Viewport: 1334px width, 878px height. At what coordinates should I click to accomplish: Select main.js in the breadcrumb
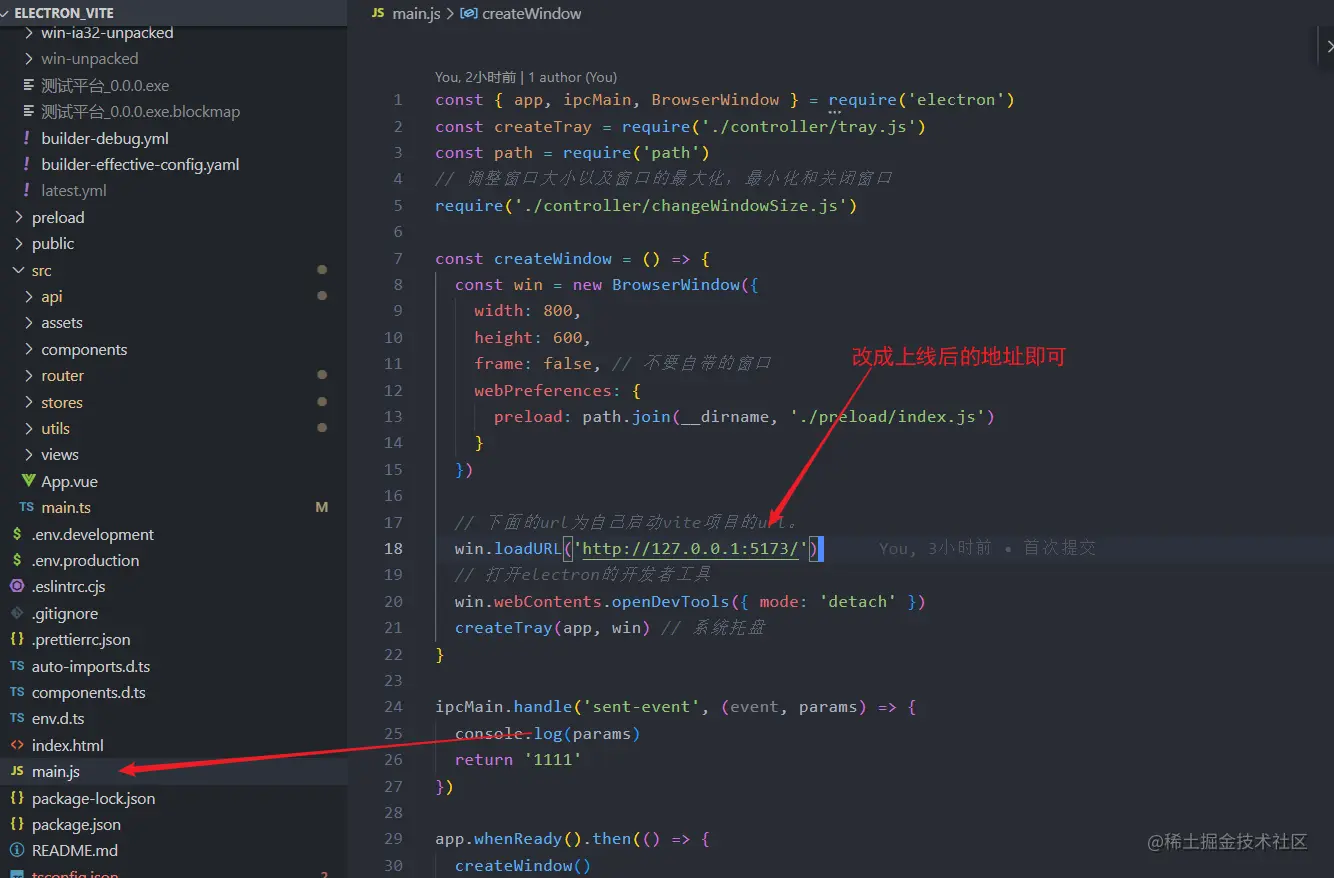click(x=417, y=14)
